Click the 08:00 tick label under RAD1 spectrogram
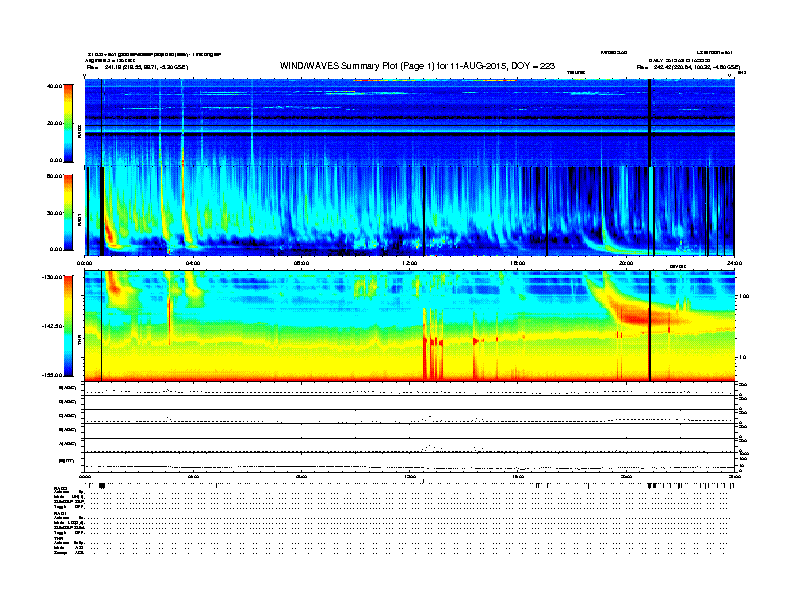Image resolution: width=792 pixels, height=612 pixels. point(301,263)
